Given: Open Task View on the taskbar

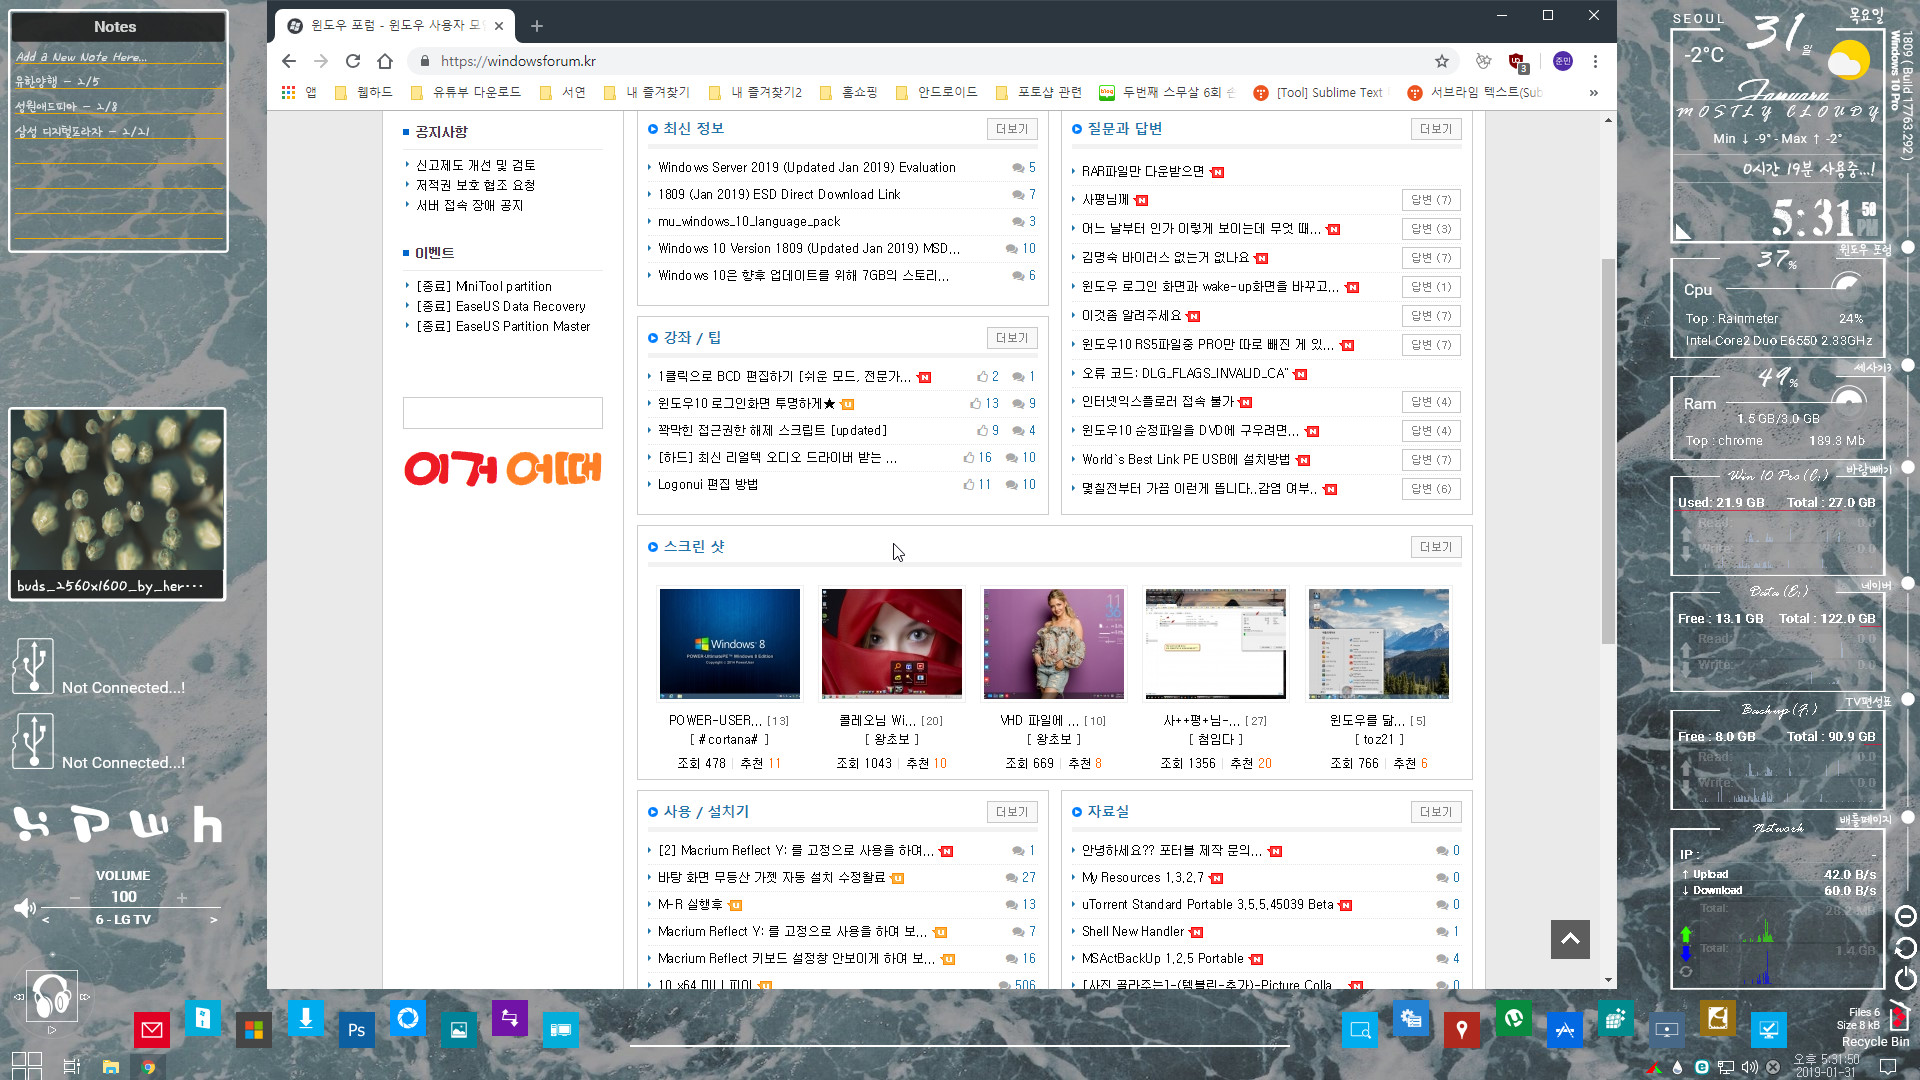Looking at the screenshot, I should (71, 1067).
